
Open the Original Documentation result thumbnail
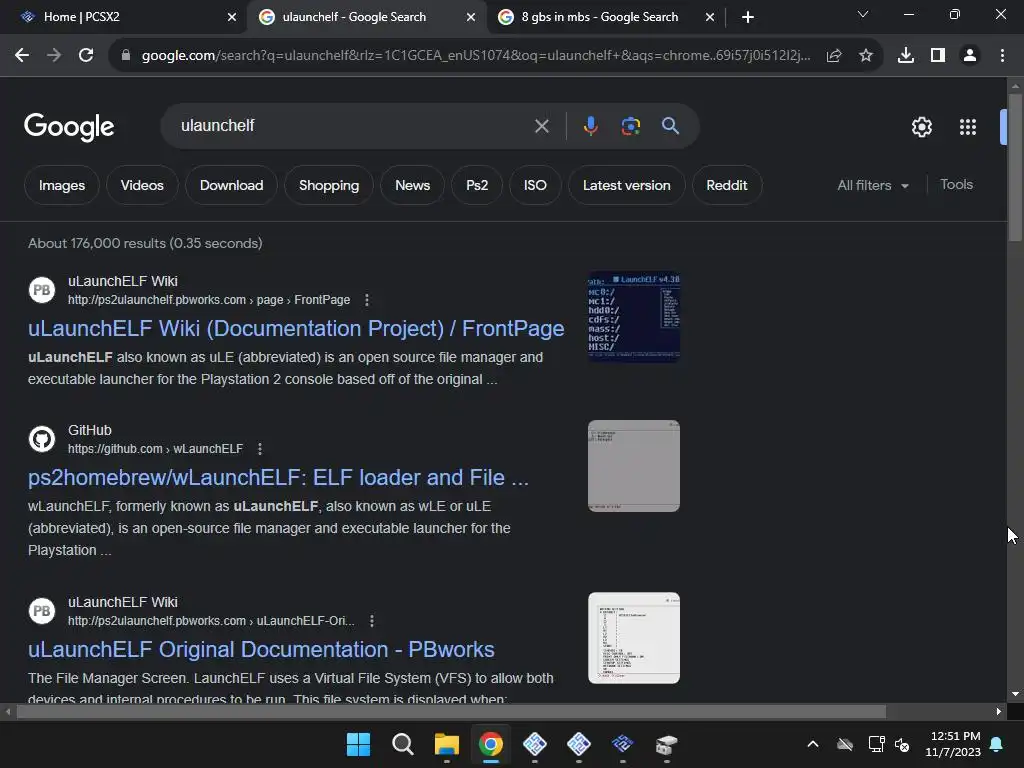point(634,638)
